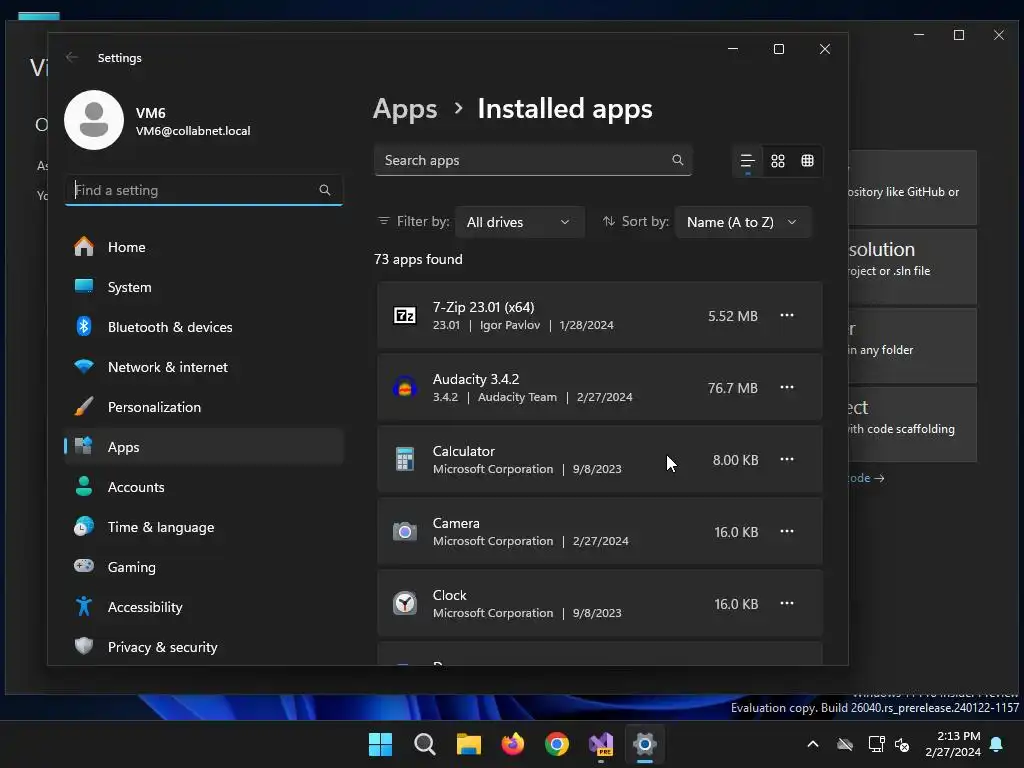Click the Clock app icon
This screenshot has height=768, width=1024.
point(405,603)
